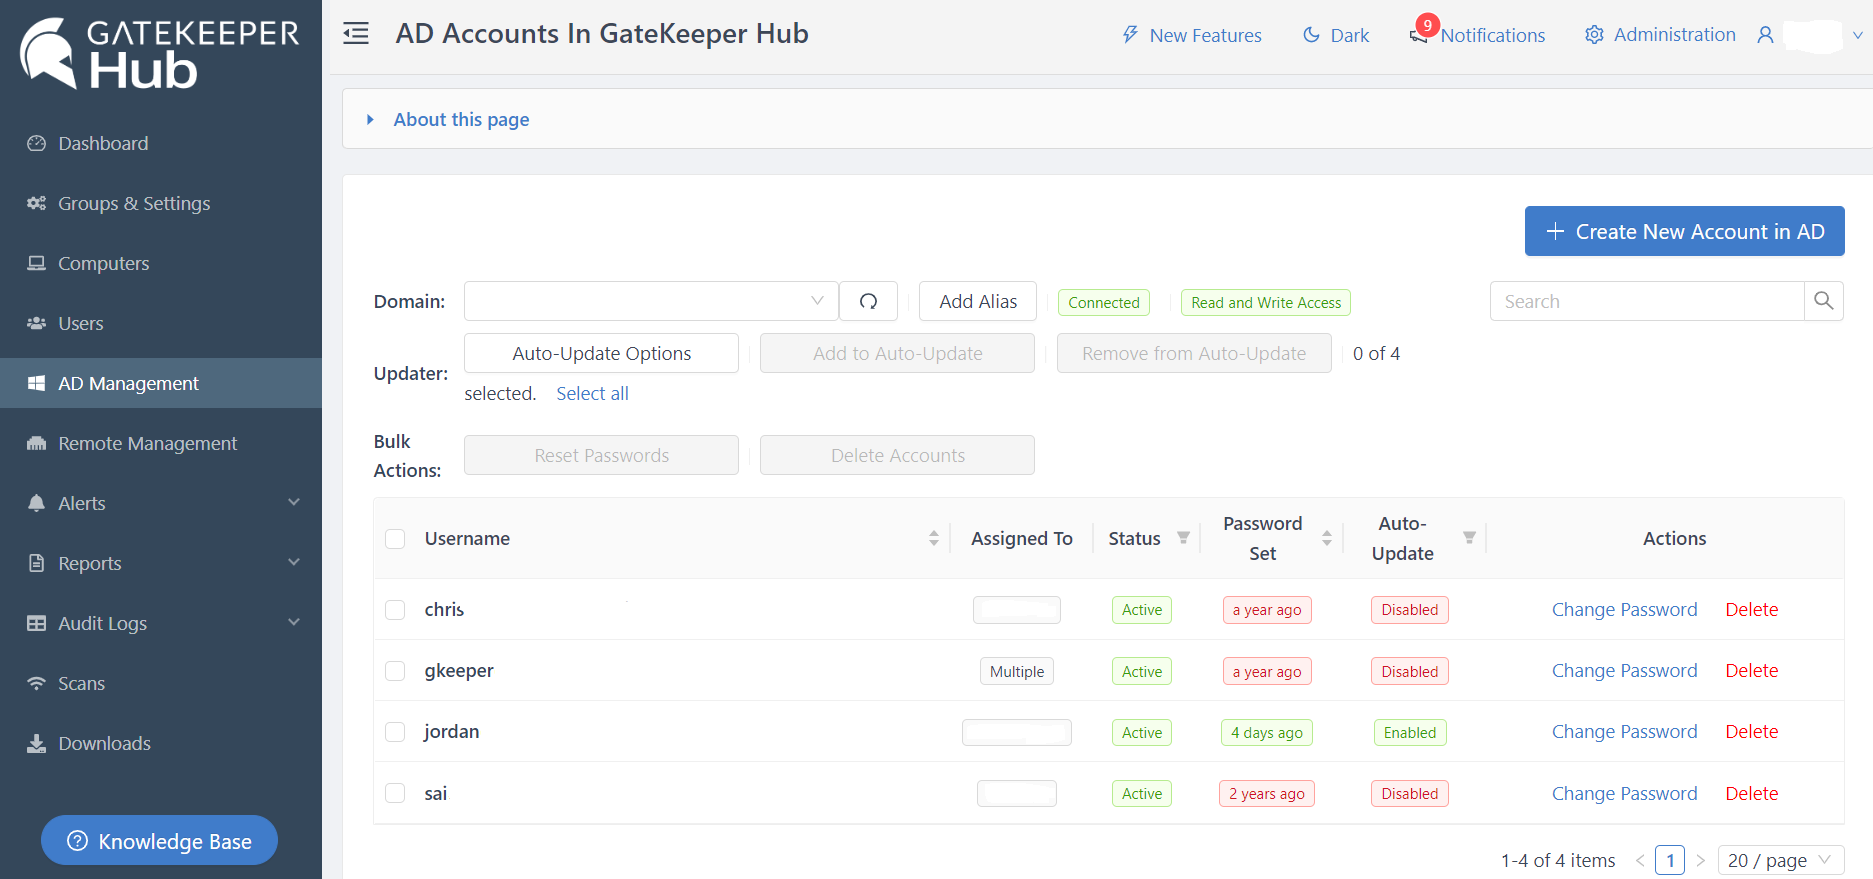Open Groups & Settings menu item
The width and height of the screenshot is (1873, 879).
(161, 203)
